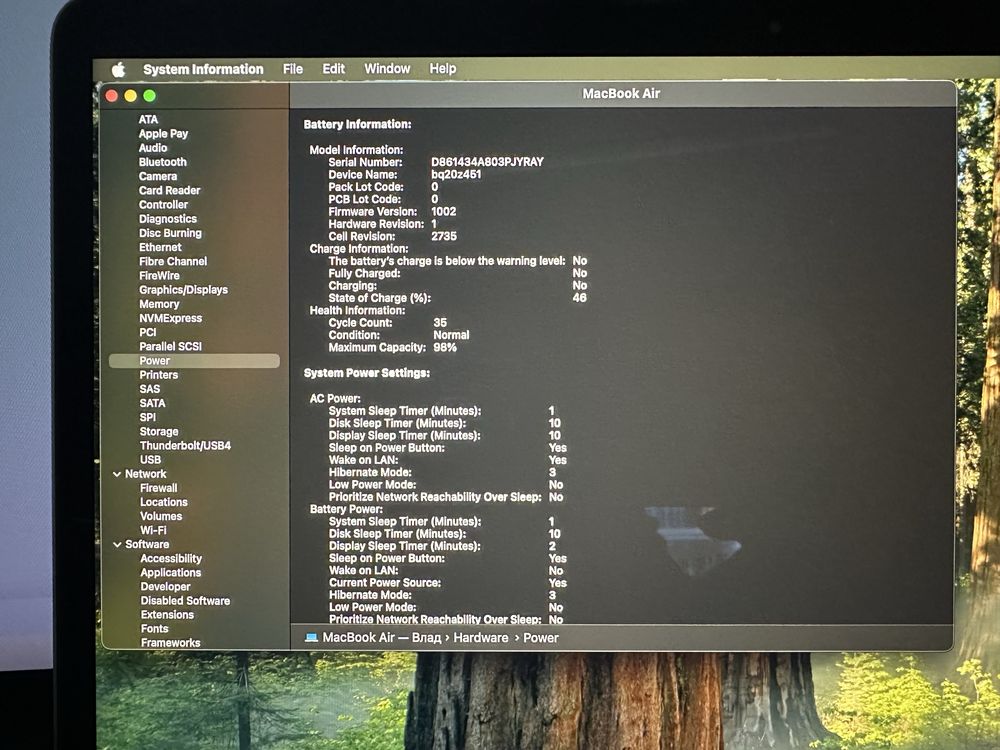Click Condition value Normal

pos(451,335)
